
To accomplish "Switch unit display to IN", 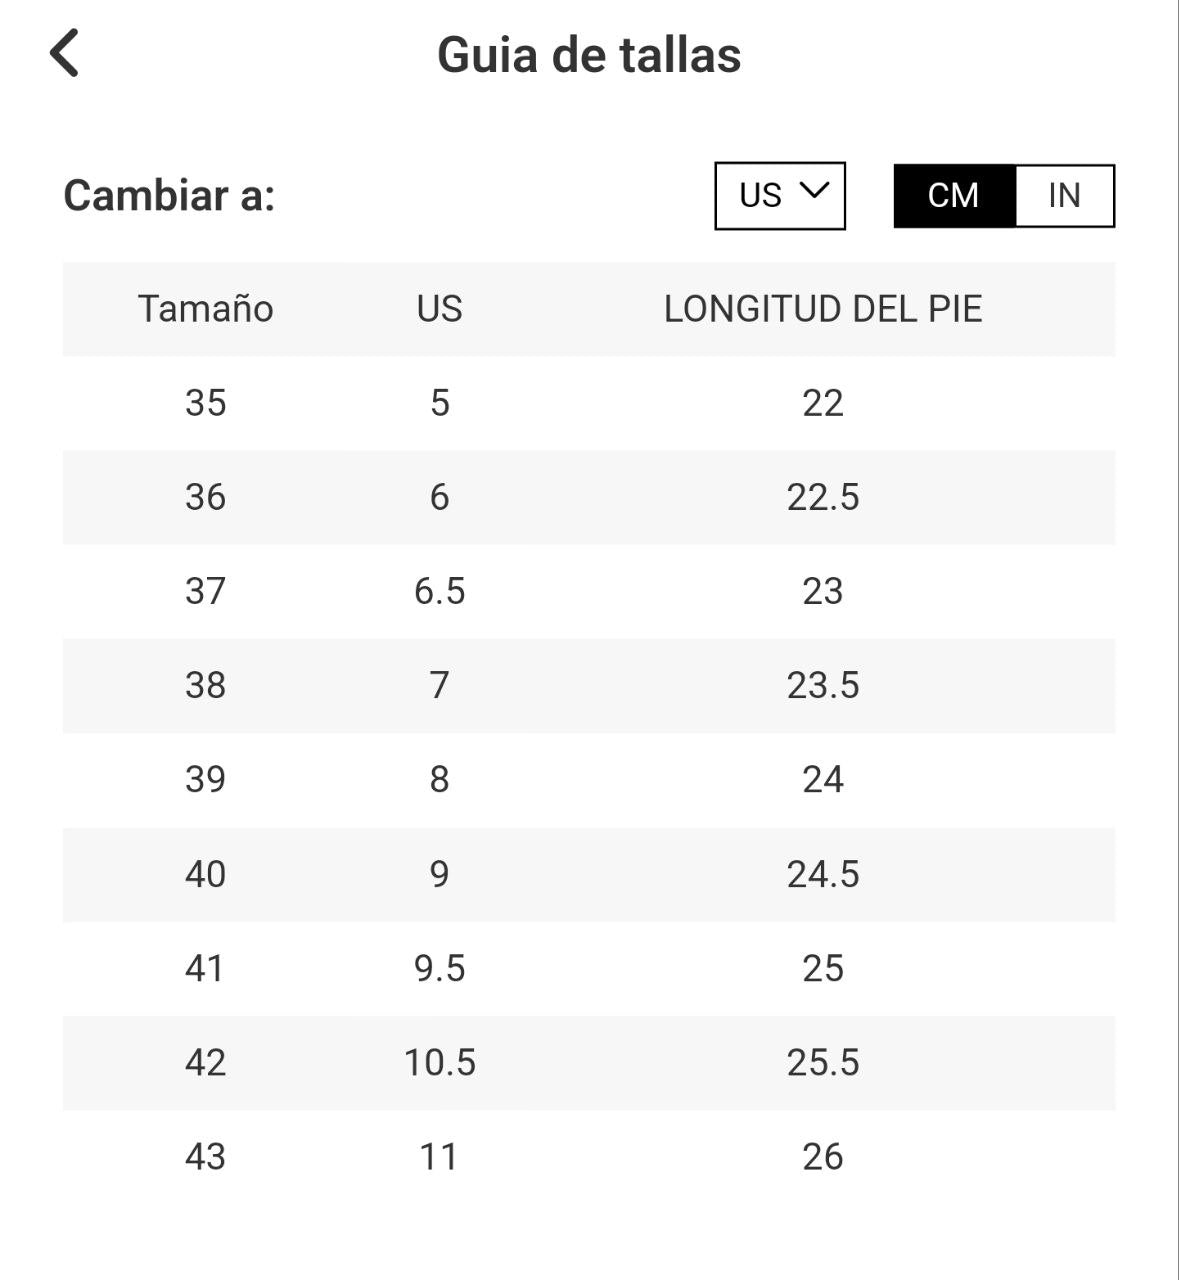I will (1063, 195).
